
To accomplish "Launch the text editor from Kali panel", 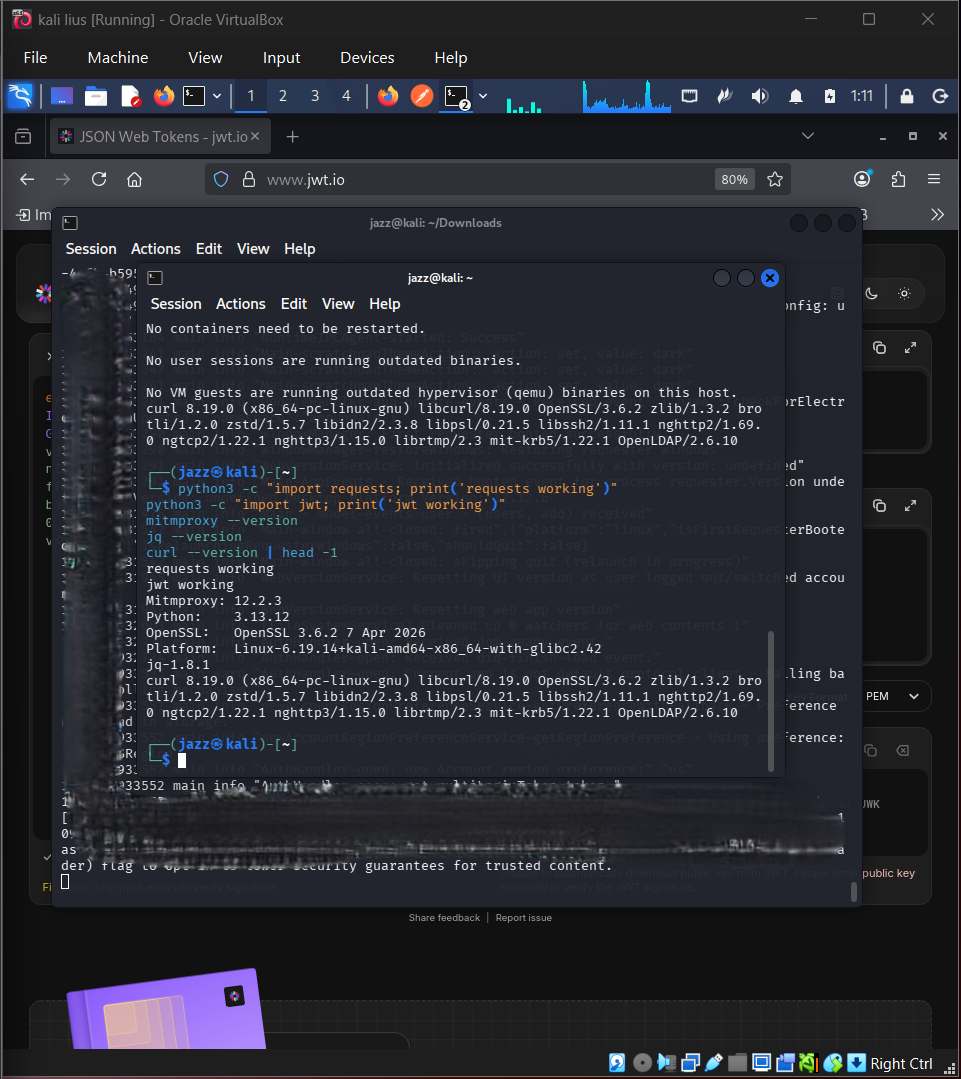I will (130, 96).
